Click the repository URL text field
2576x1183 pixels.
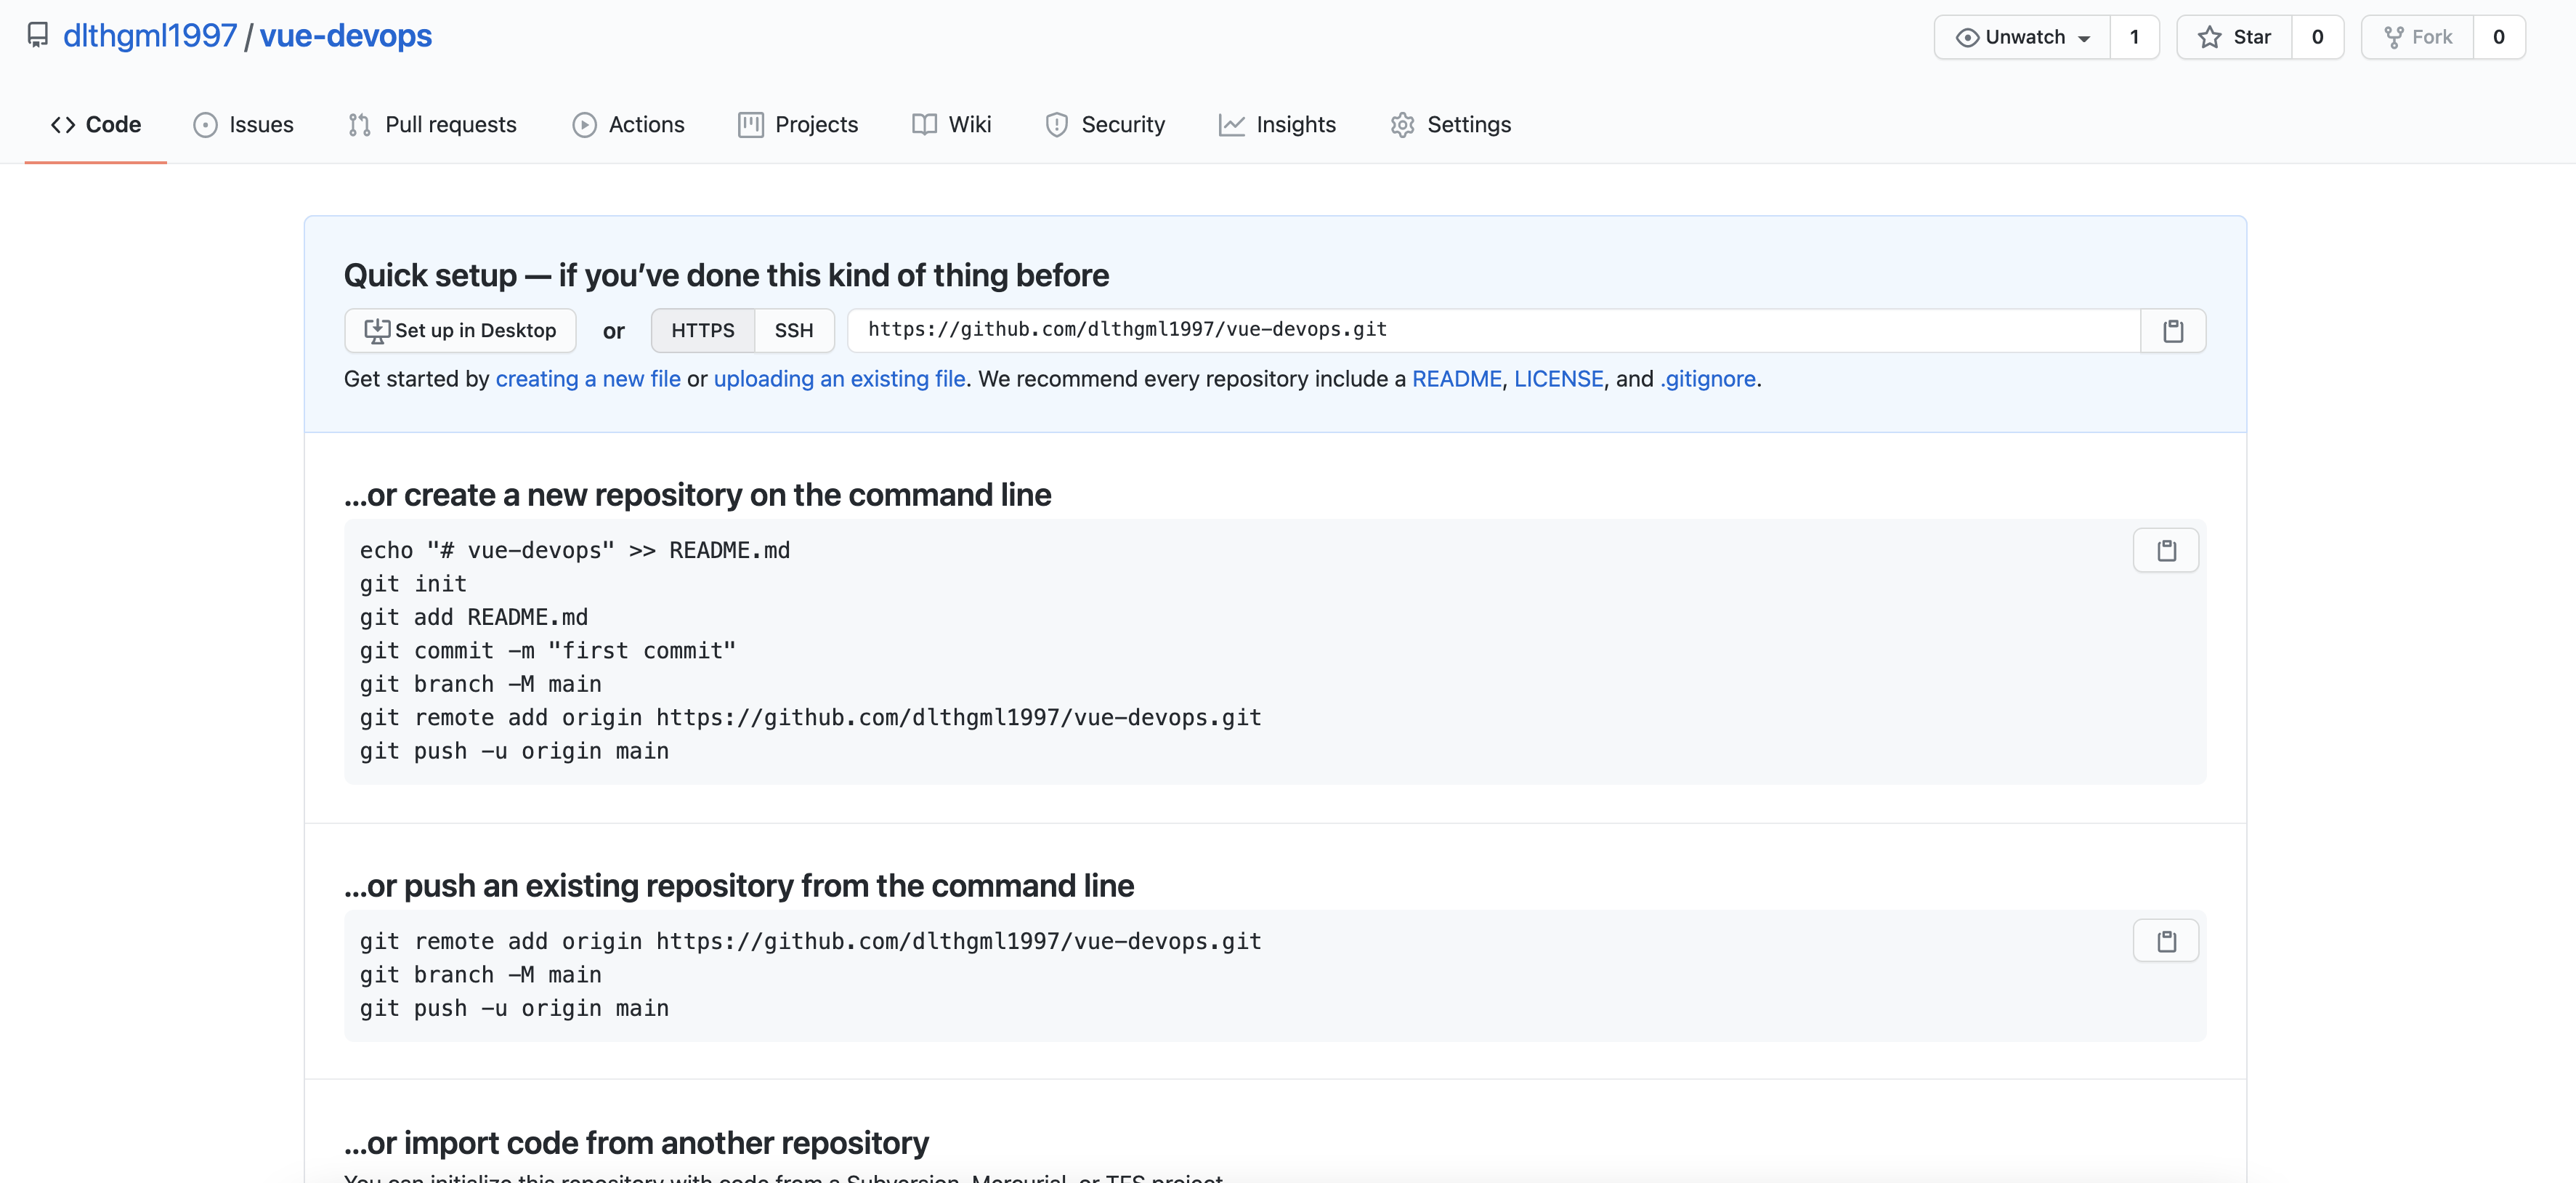click(1492, 330)
